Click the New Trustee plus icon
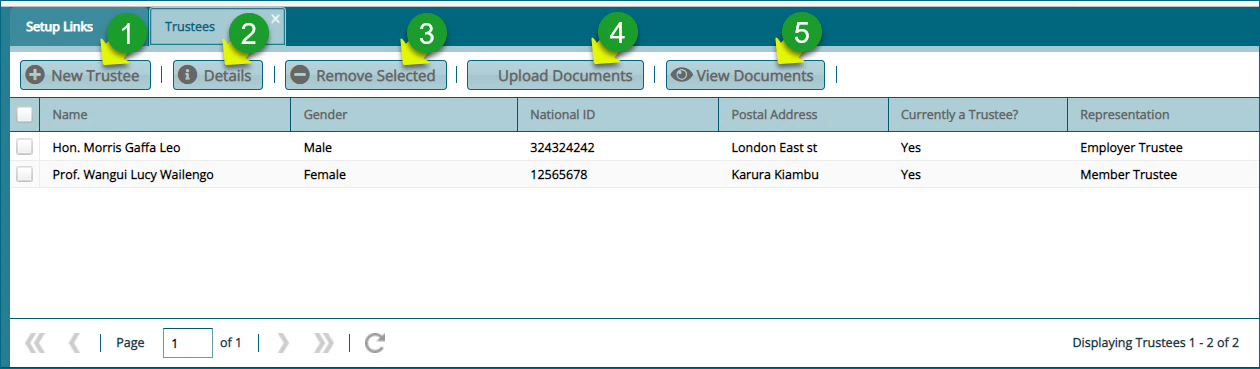This screenshot has width=1260, height=369. pyautogui.click(x=35, y=75)
